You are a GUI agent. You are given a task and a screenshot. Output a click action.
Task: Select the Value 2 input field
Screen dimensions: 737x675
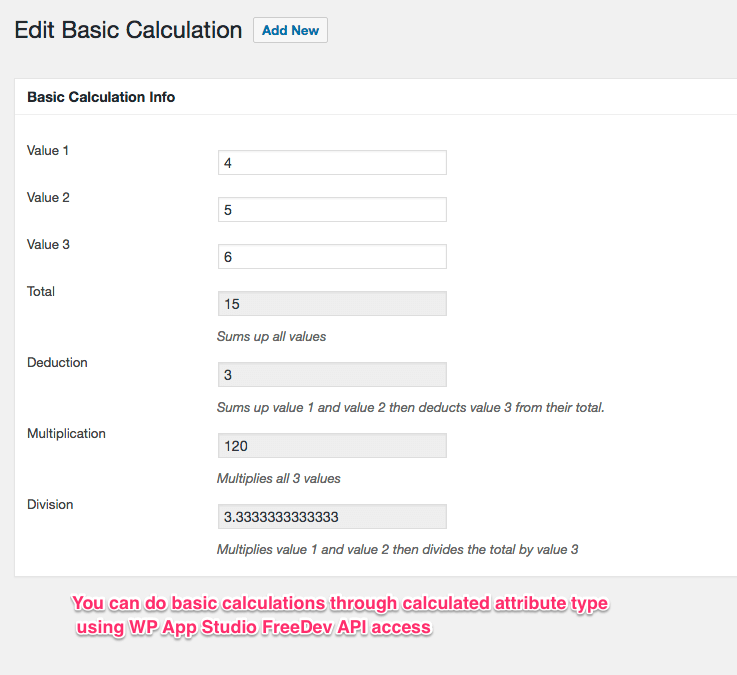point(332,210)
